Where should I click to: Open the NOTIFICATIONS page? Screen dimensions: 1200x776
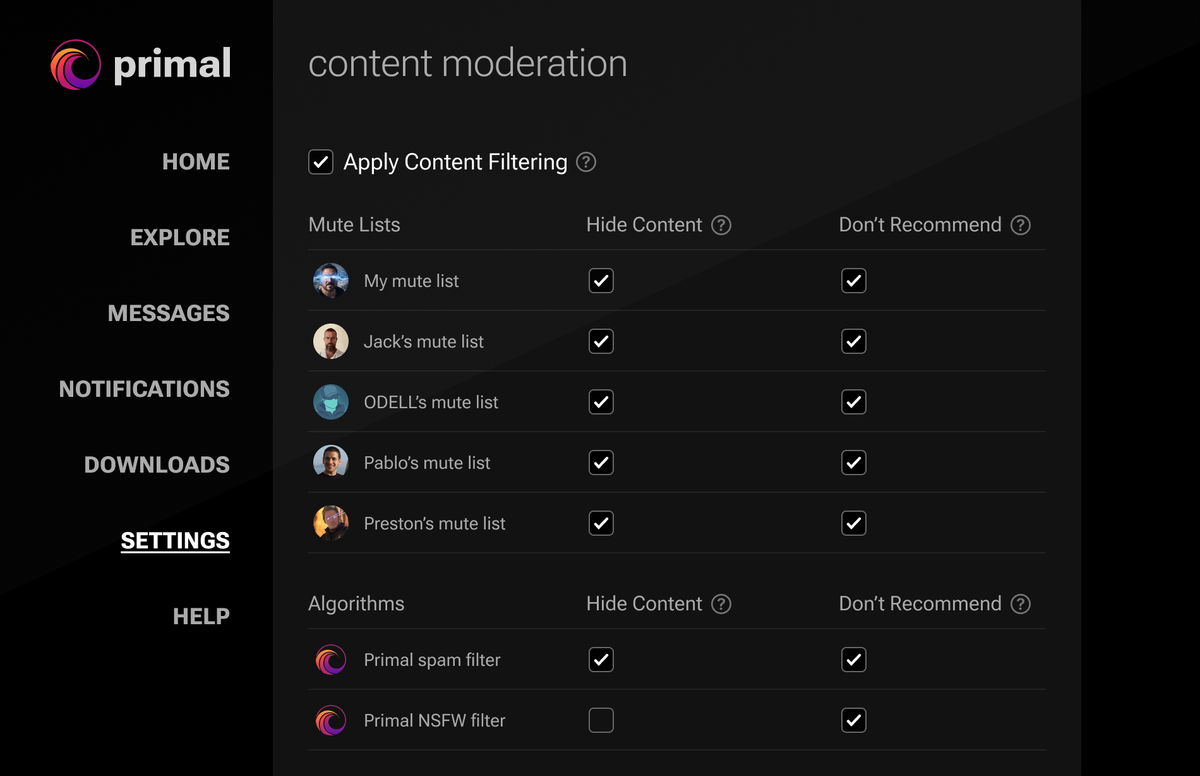pos(144,389)
